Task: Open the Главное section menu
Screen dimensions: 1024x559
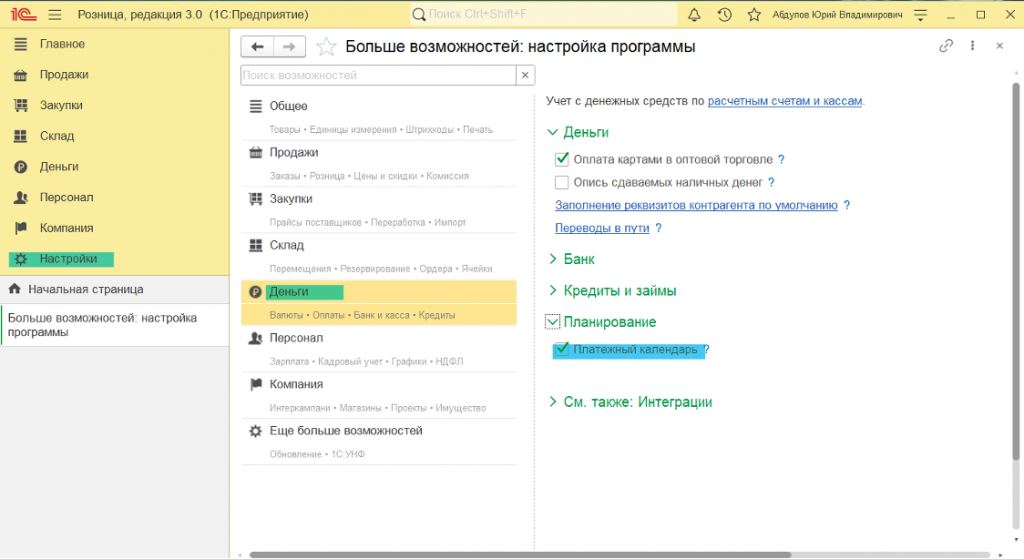Action: coord(62,44)
